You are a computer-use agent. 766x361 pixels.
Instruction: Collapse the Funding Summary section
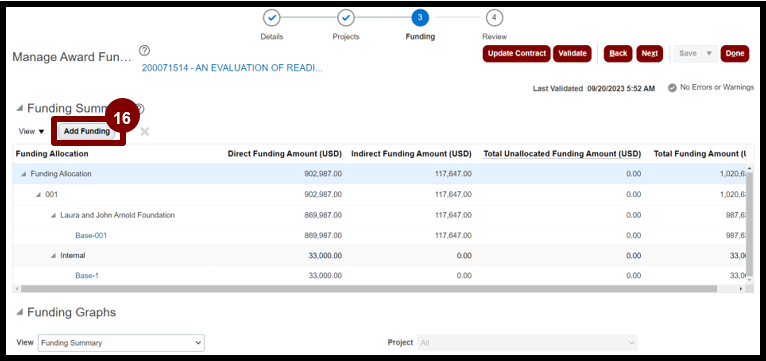(x=19, y=108)
